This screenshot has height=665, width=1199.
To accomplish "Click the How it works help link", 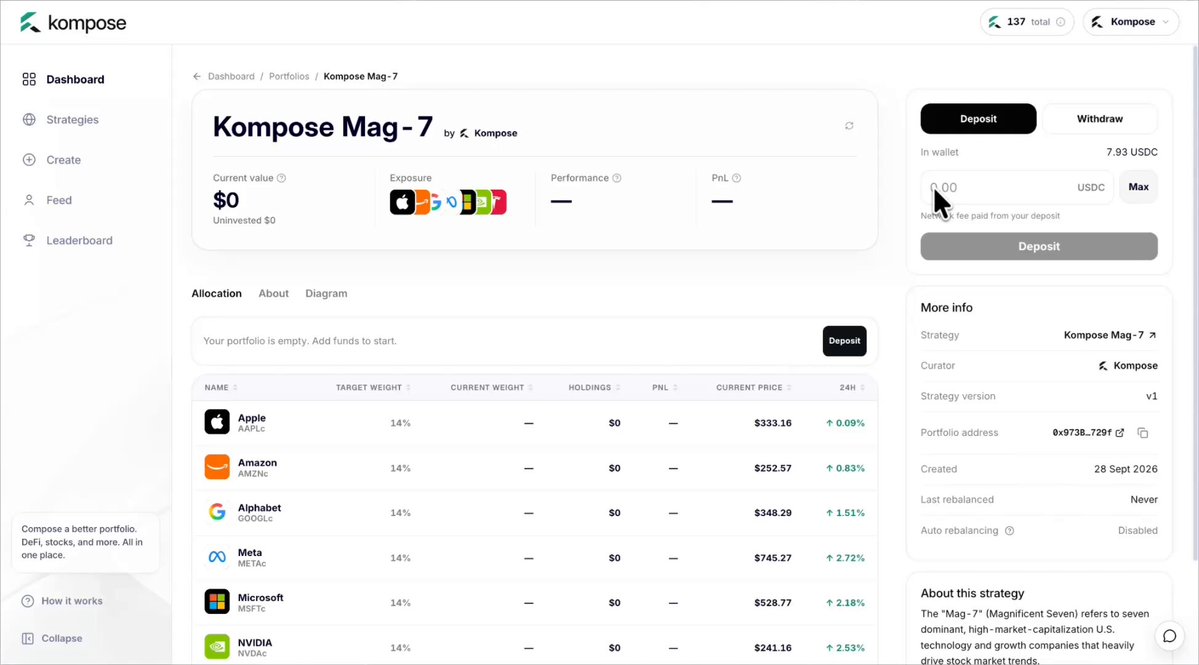I will (x=62, y=601).
